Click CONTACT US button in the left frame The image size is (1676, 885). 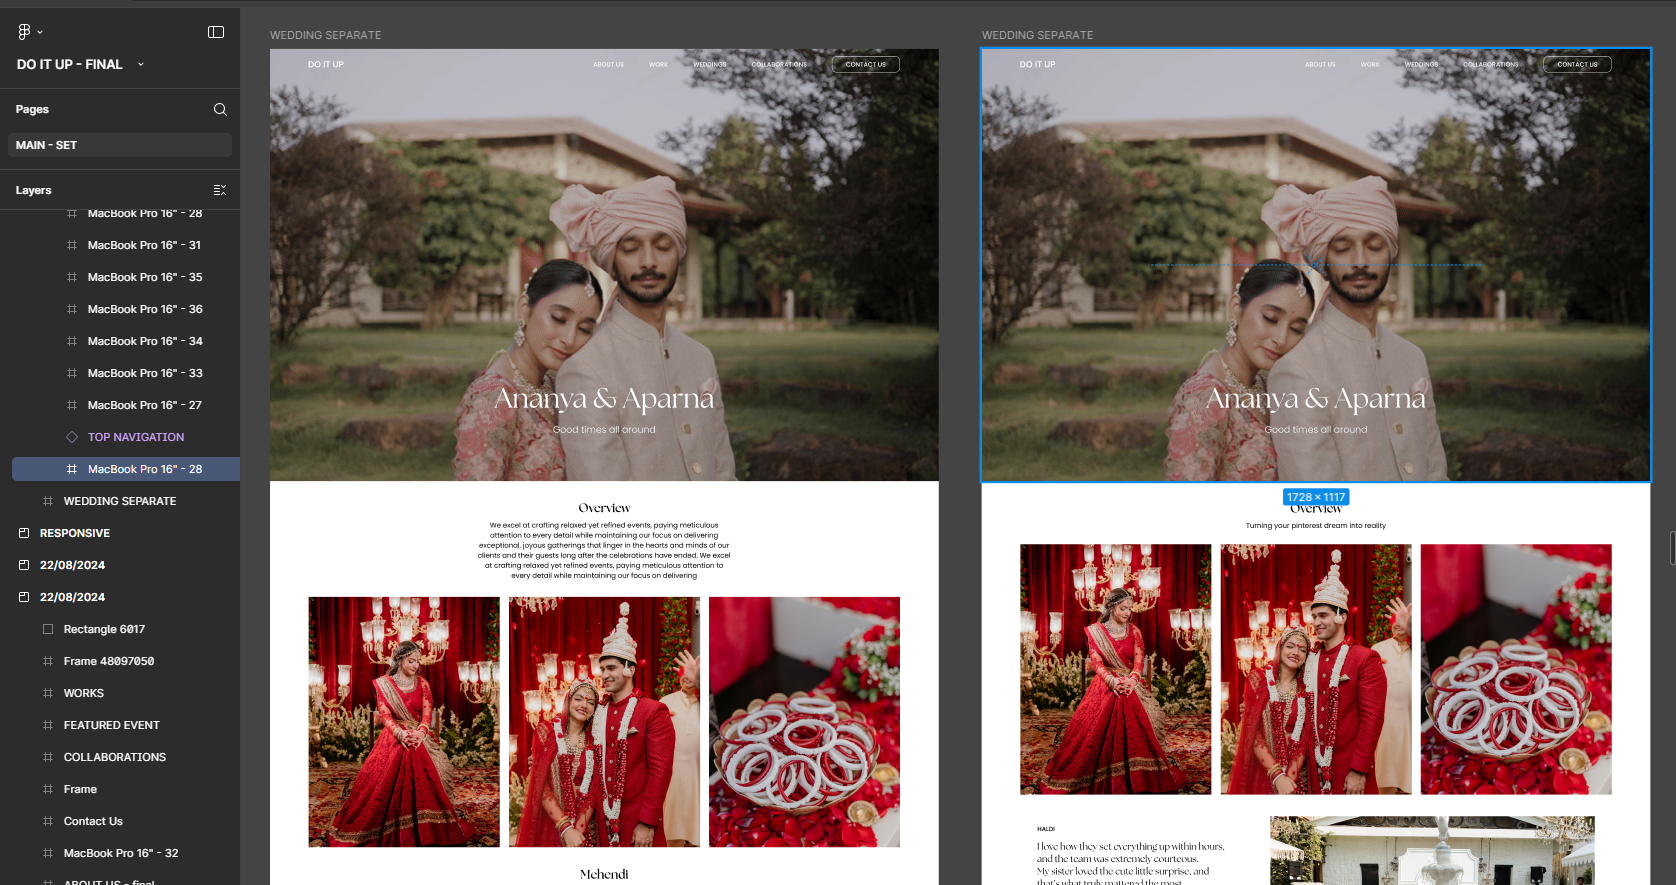[865, 64]
